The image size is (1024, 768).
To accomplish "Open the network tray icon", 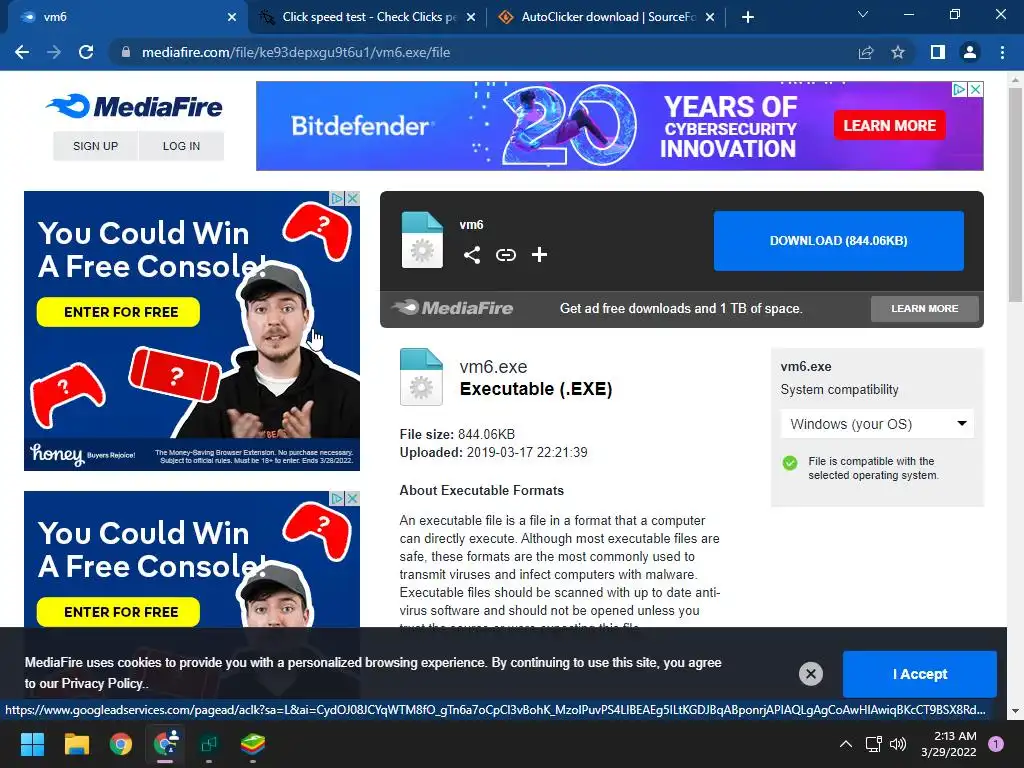I will click(x=873, y=744).
